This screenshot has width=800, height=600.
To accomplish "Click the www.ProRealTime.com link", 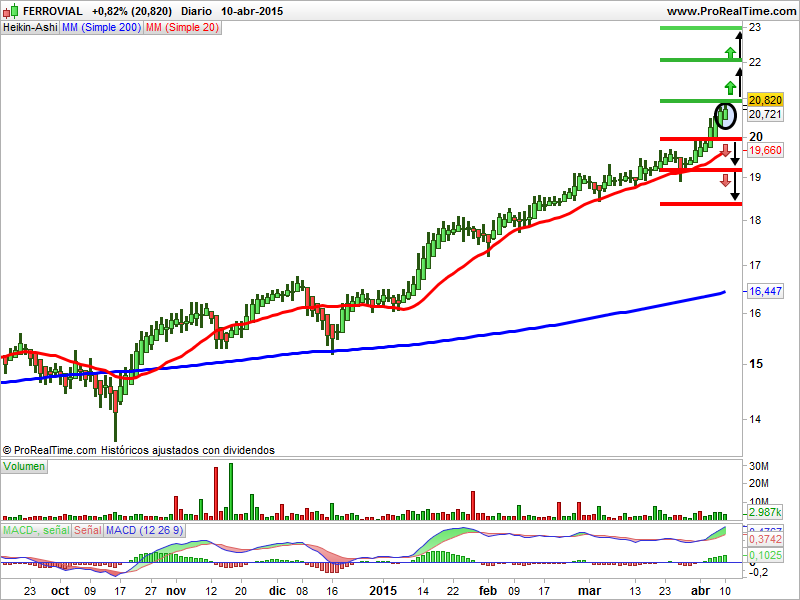I will click(731, 11).
